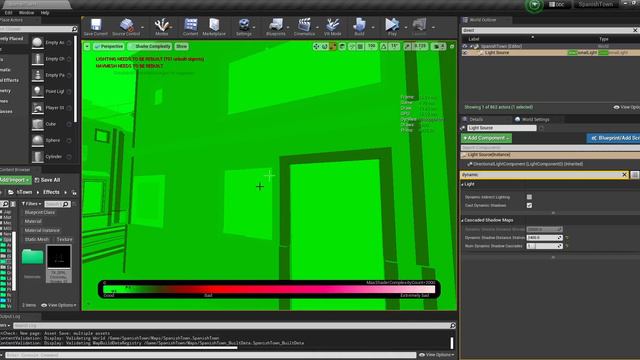The height and width of the screenshot is (360, 640).
Task: Click Add Component button
Action: (486, 138)
